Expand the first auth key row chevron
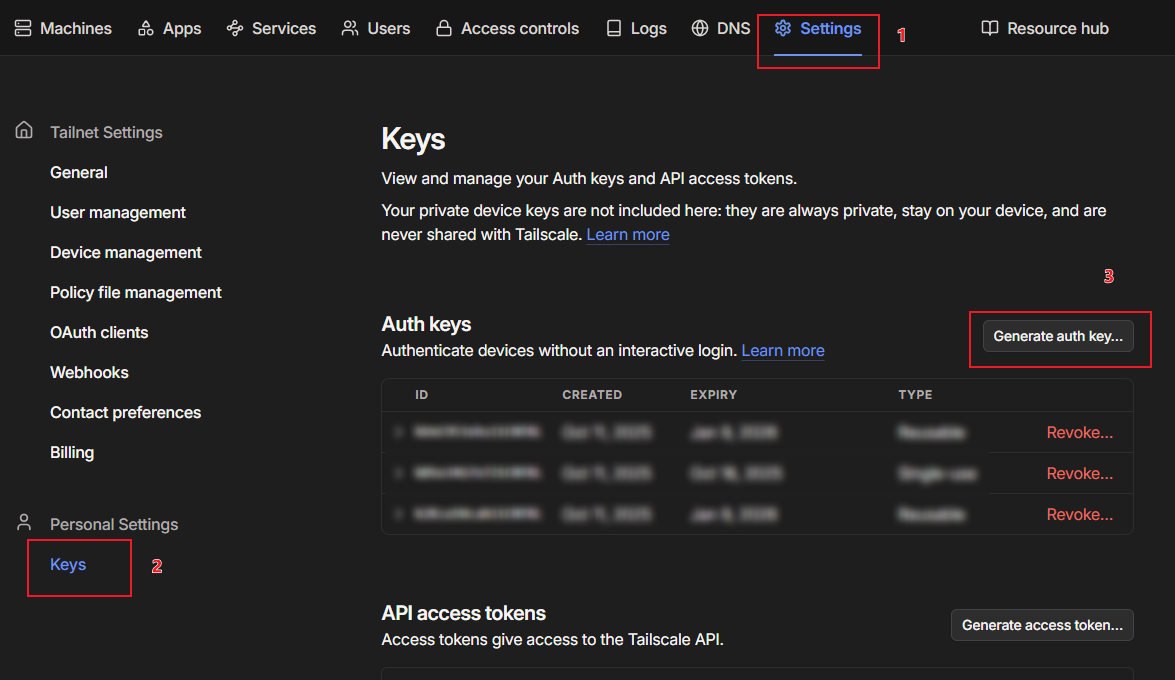The image size is (1175, 680). coord(398,433)
